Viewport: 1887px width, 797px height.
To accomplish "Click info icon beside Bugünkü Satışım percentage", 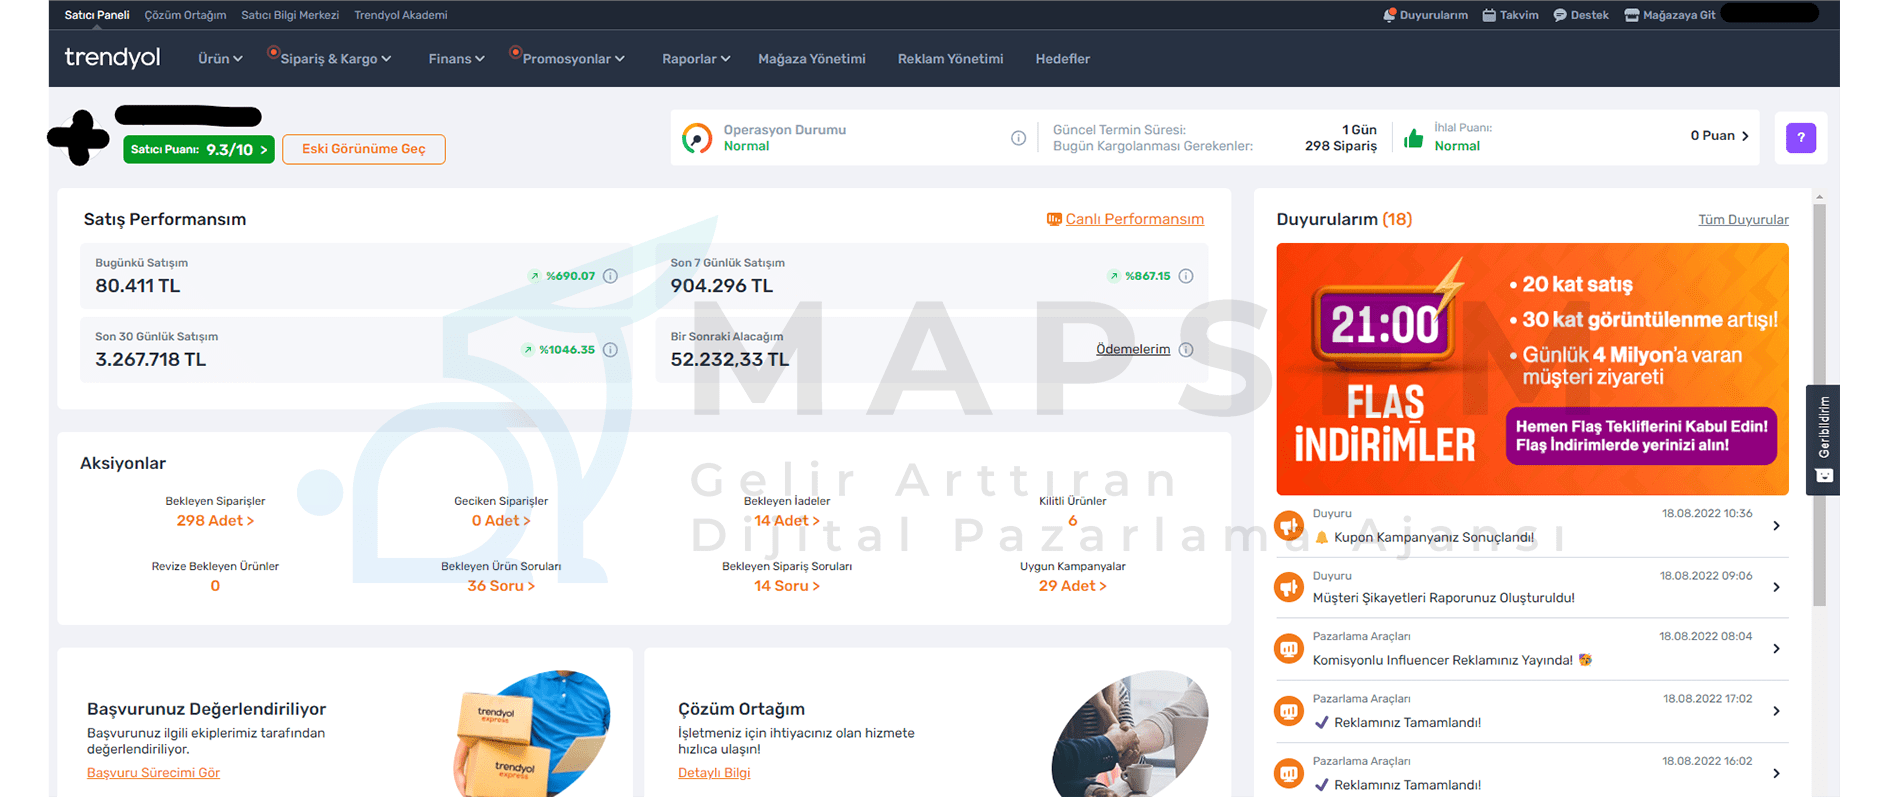I will [x=610, y=276].
